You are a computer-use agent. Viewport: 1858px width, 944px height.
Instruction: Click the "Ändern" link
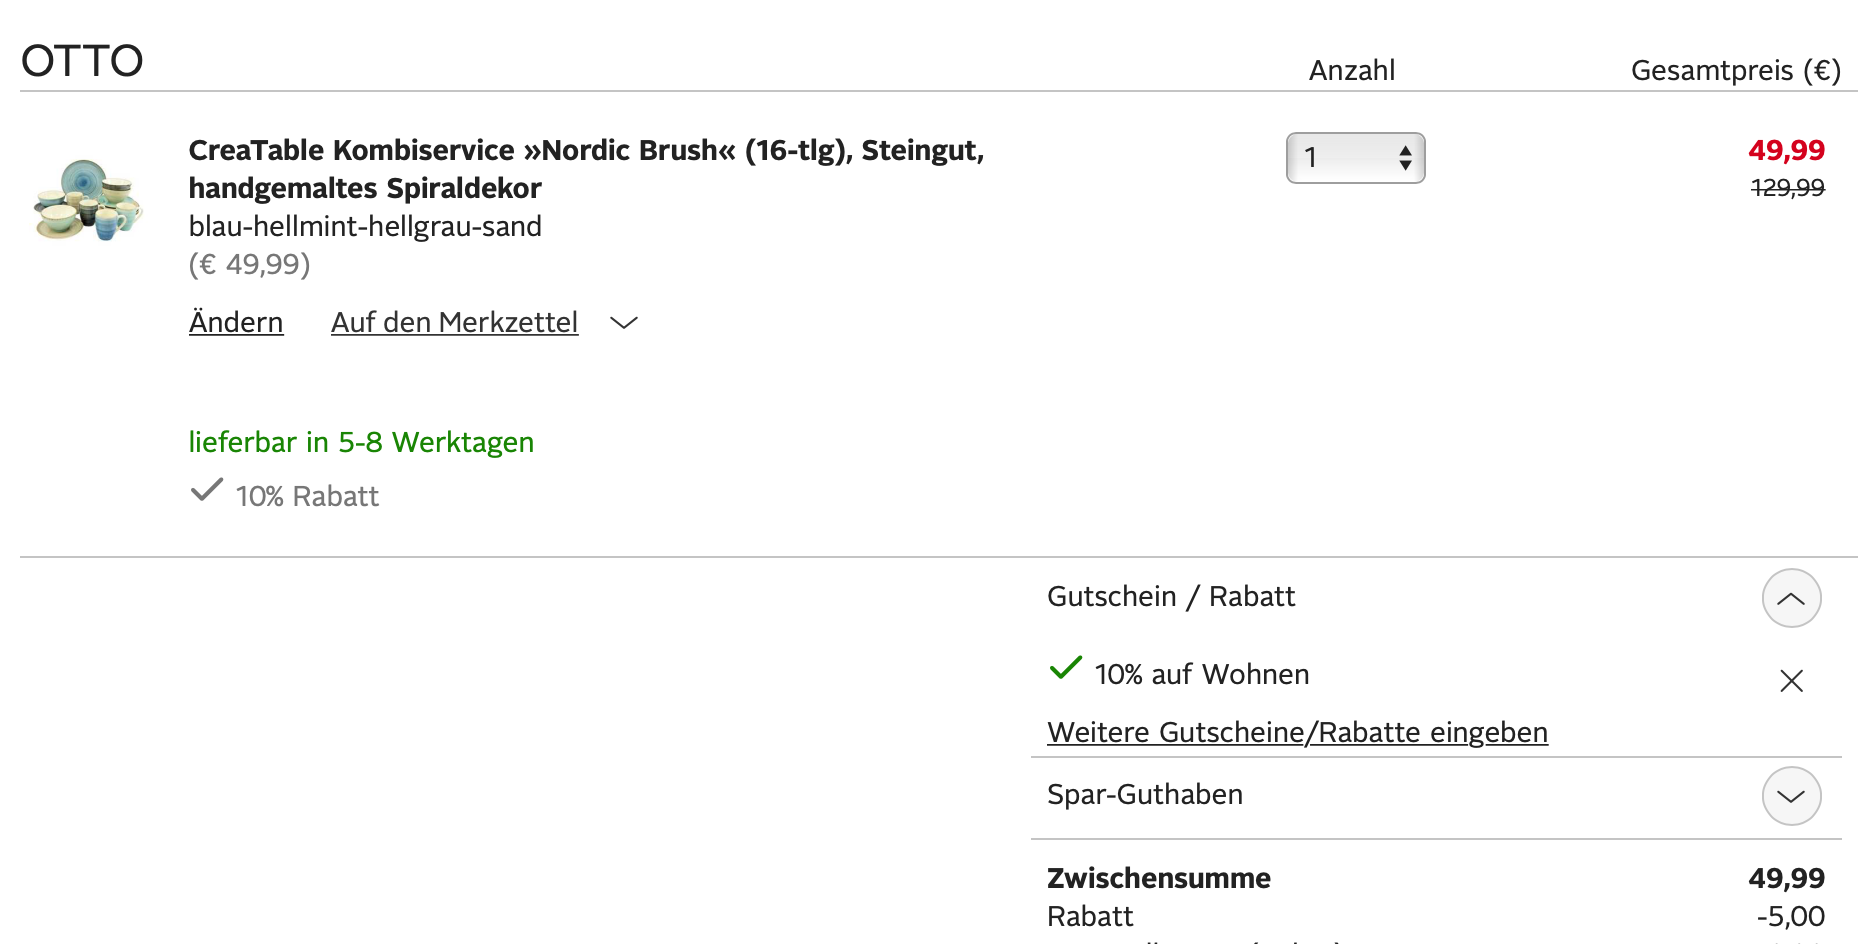(236, 322)
